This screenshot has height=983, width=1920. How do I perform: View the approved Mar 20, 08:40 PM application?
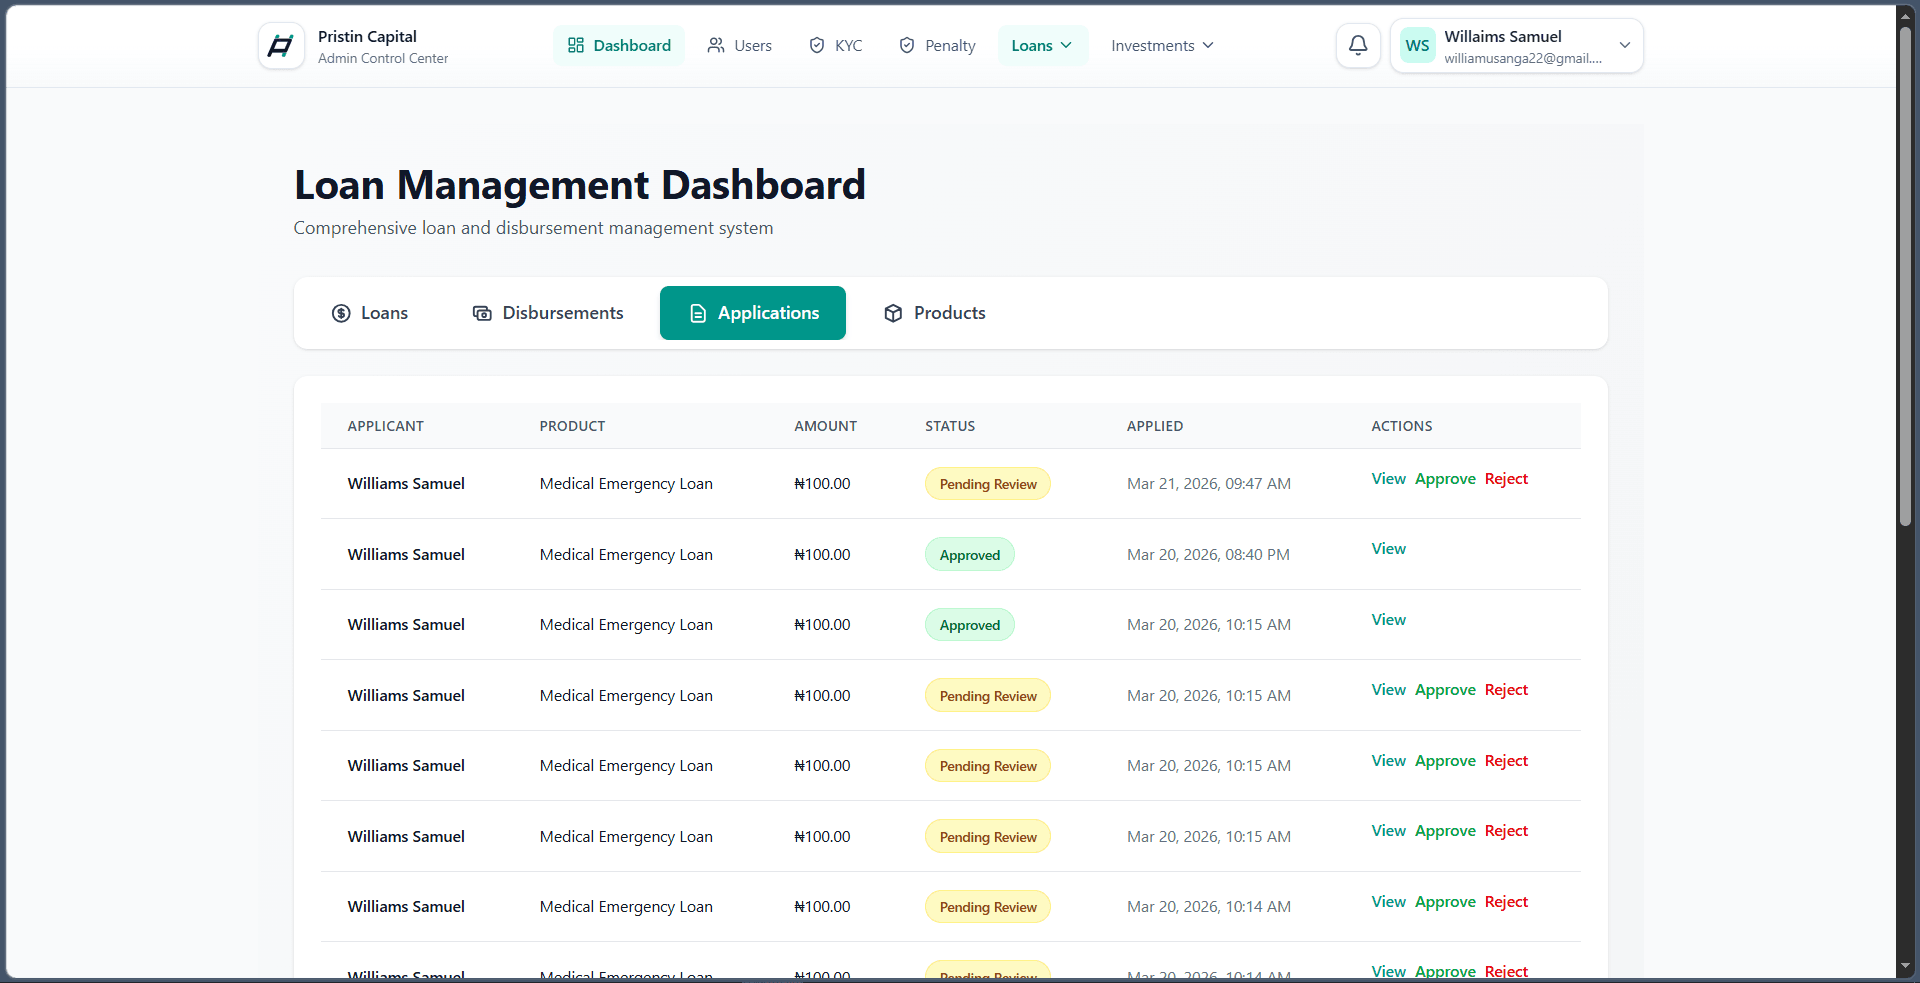point(1388,549)
